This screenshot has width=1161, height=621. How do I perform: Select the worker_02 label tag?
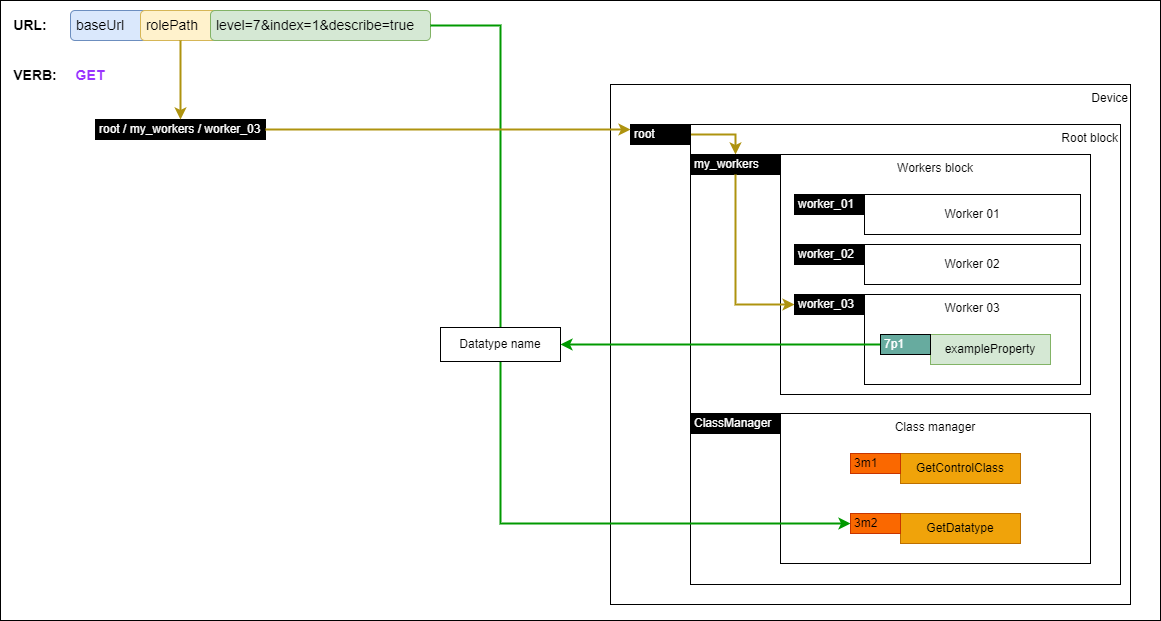pos(827,254)
